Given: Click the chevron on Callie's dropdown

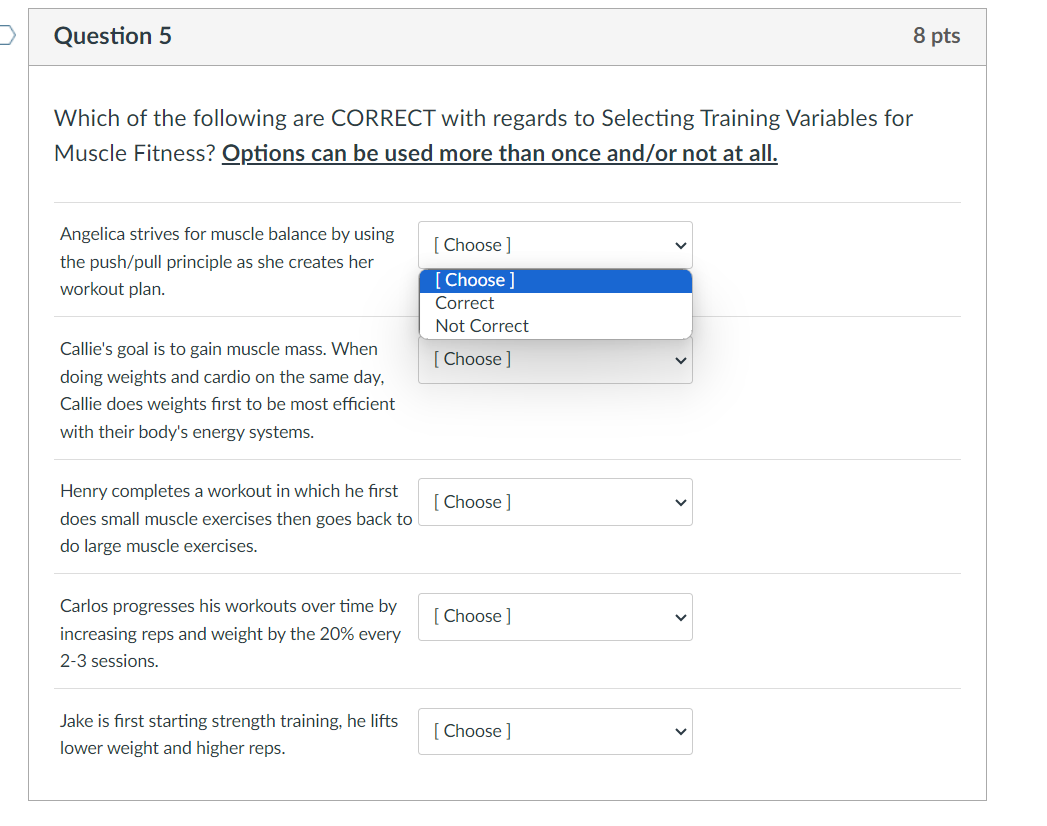Looking at the screenshot, I should (680, 358).
